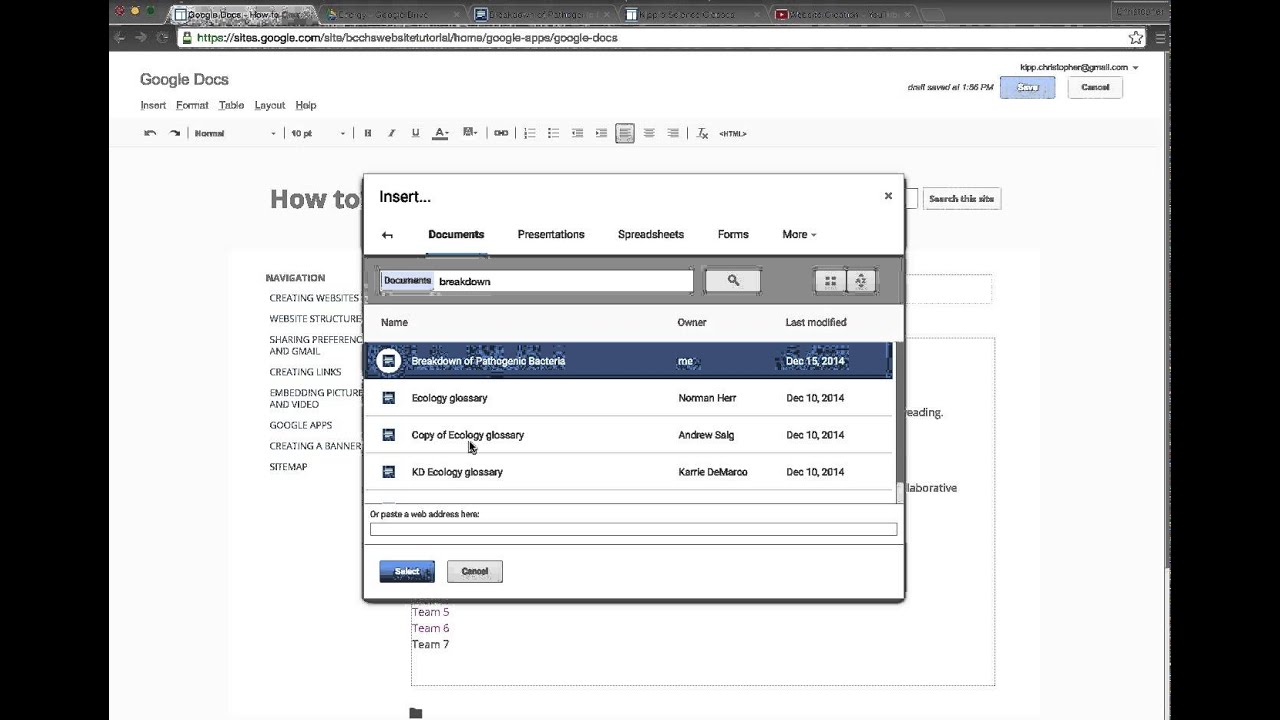Apply numbered list formatting
1280x720 pixels.
(x=530, y=133)
